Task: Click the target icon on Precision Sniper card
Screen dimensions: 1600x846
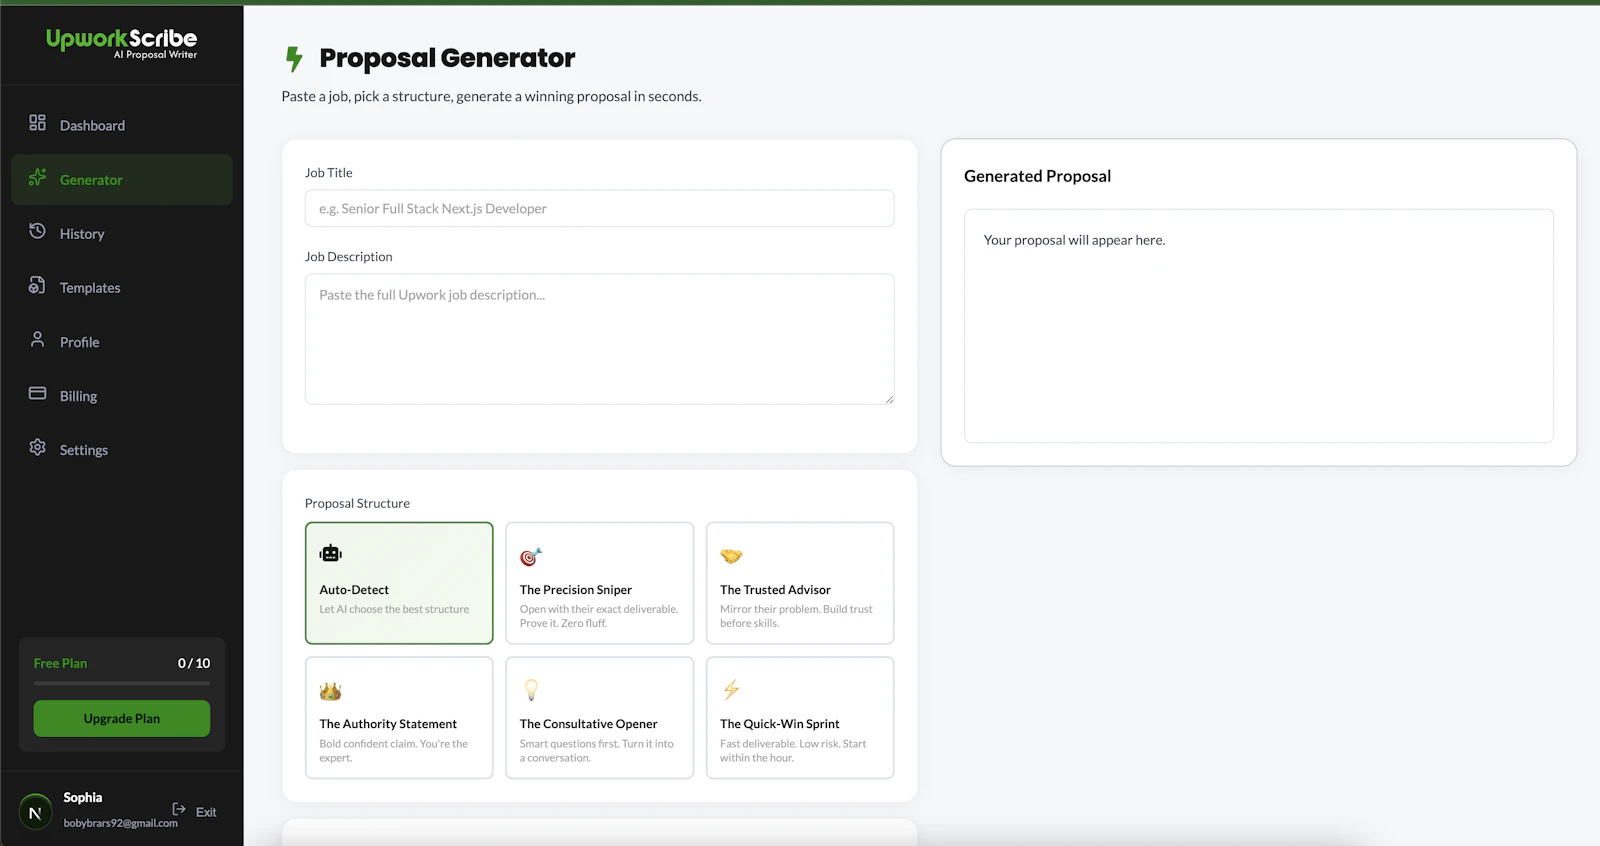Action: coord(531,557)
